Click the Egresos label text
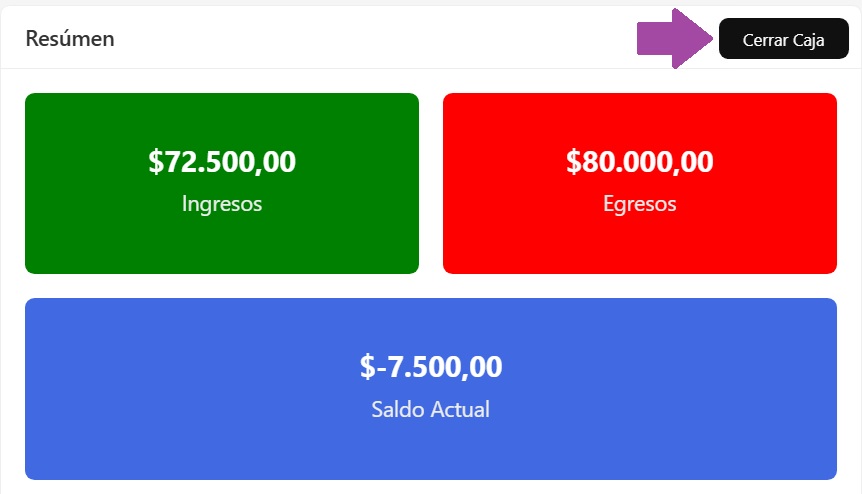The image size is (862, 494). pos(640,204)
